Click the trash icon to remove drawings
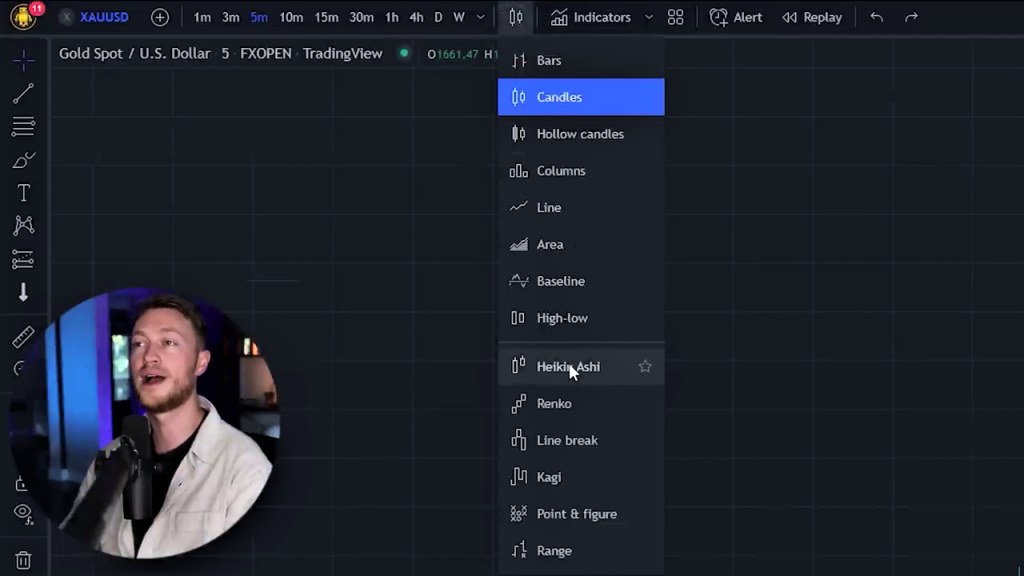Screen dimensions: 1024x576 tap(23, 560)
